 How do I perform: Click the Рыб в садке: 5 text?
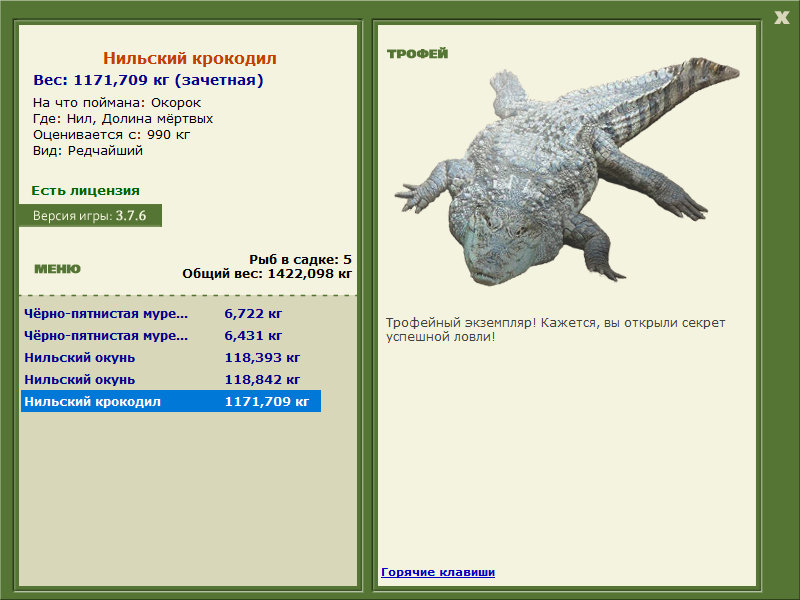(x=301, y=260)
